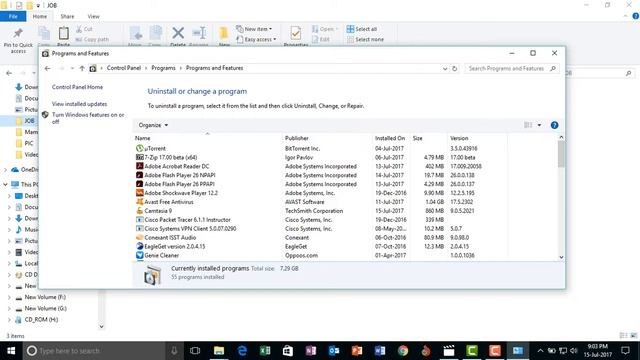640x360 pixels.
Task: Open Outlook from the taskbar
Action: click(334, 351)
